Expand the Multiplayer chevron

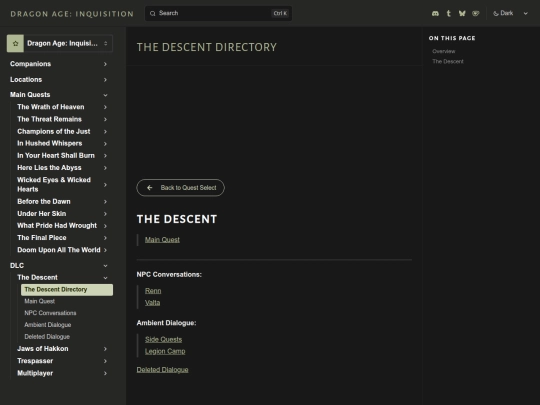click(x=105, y=373)
